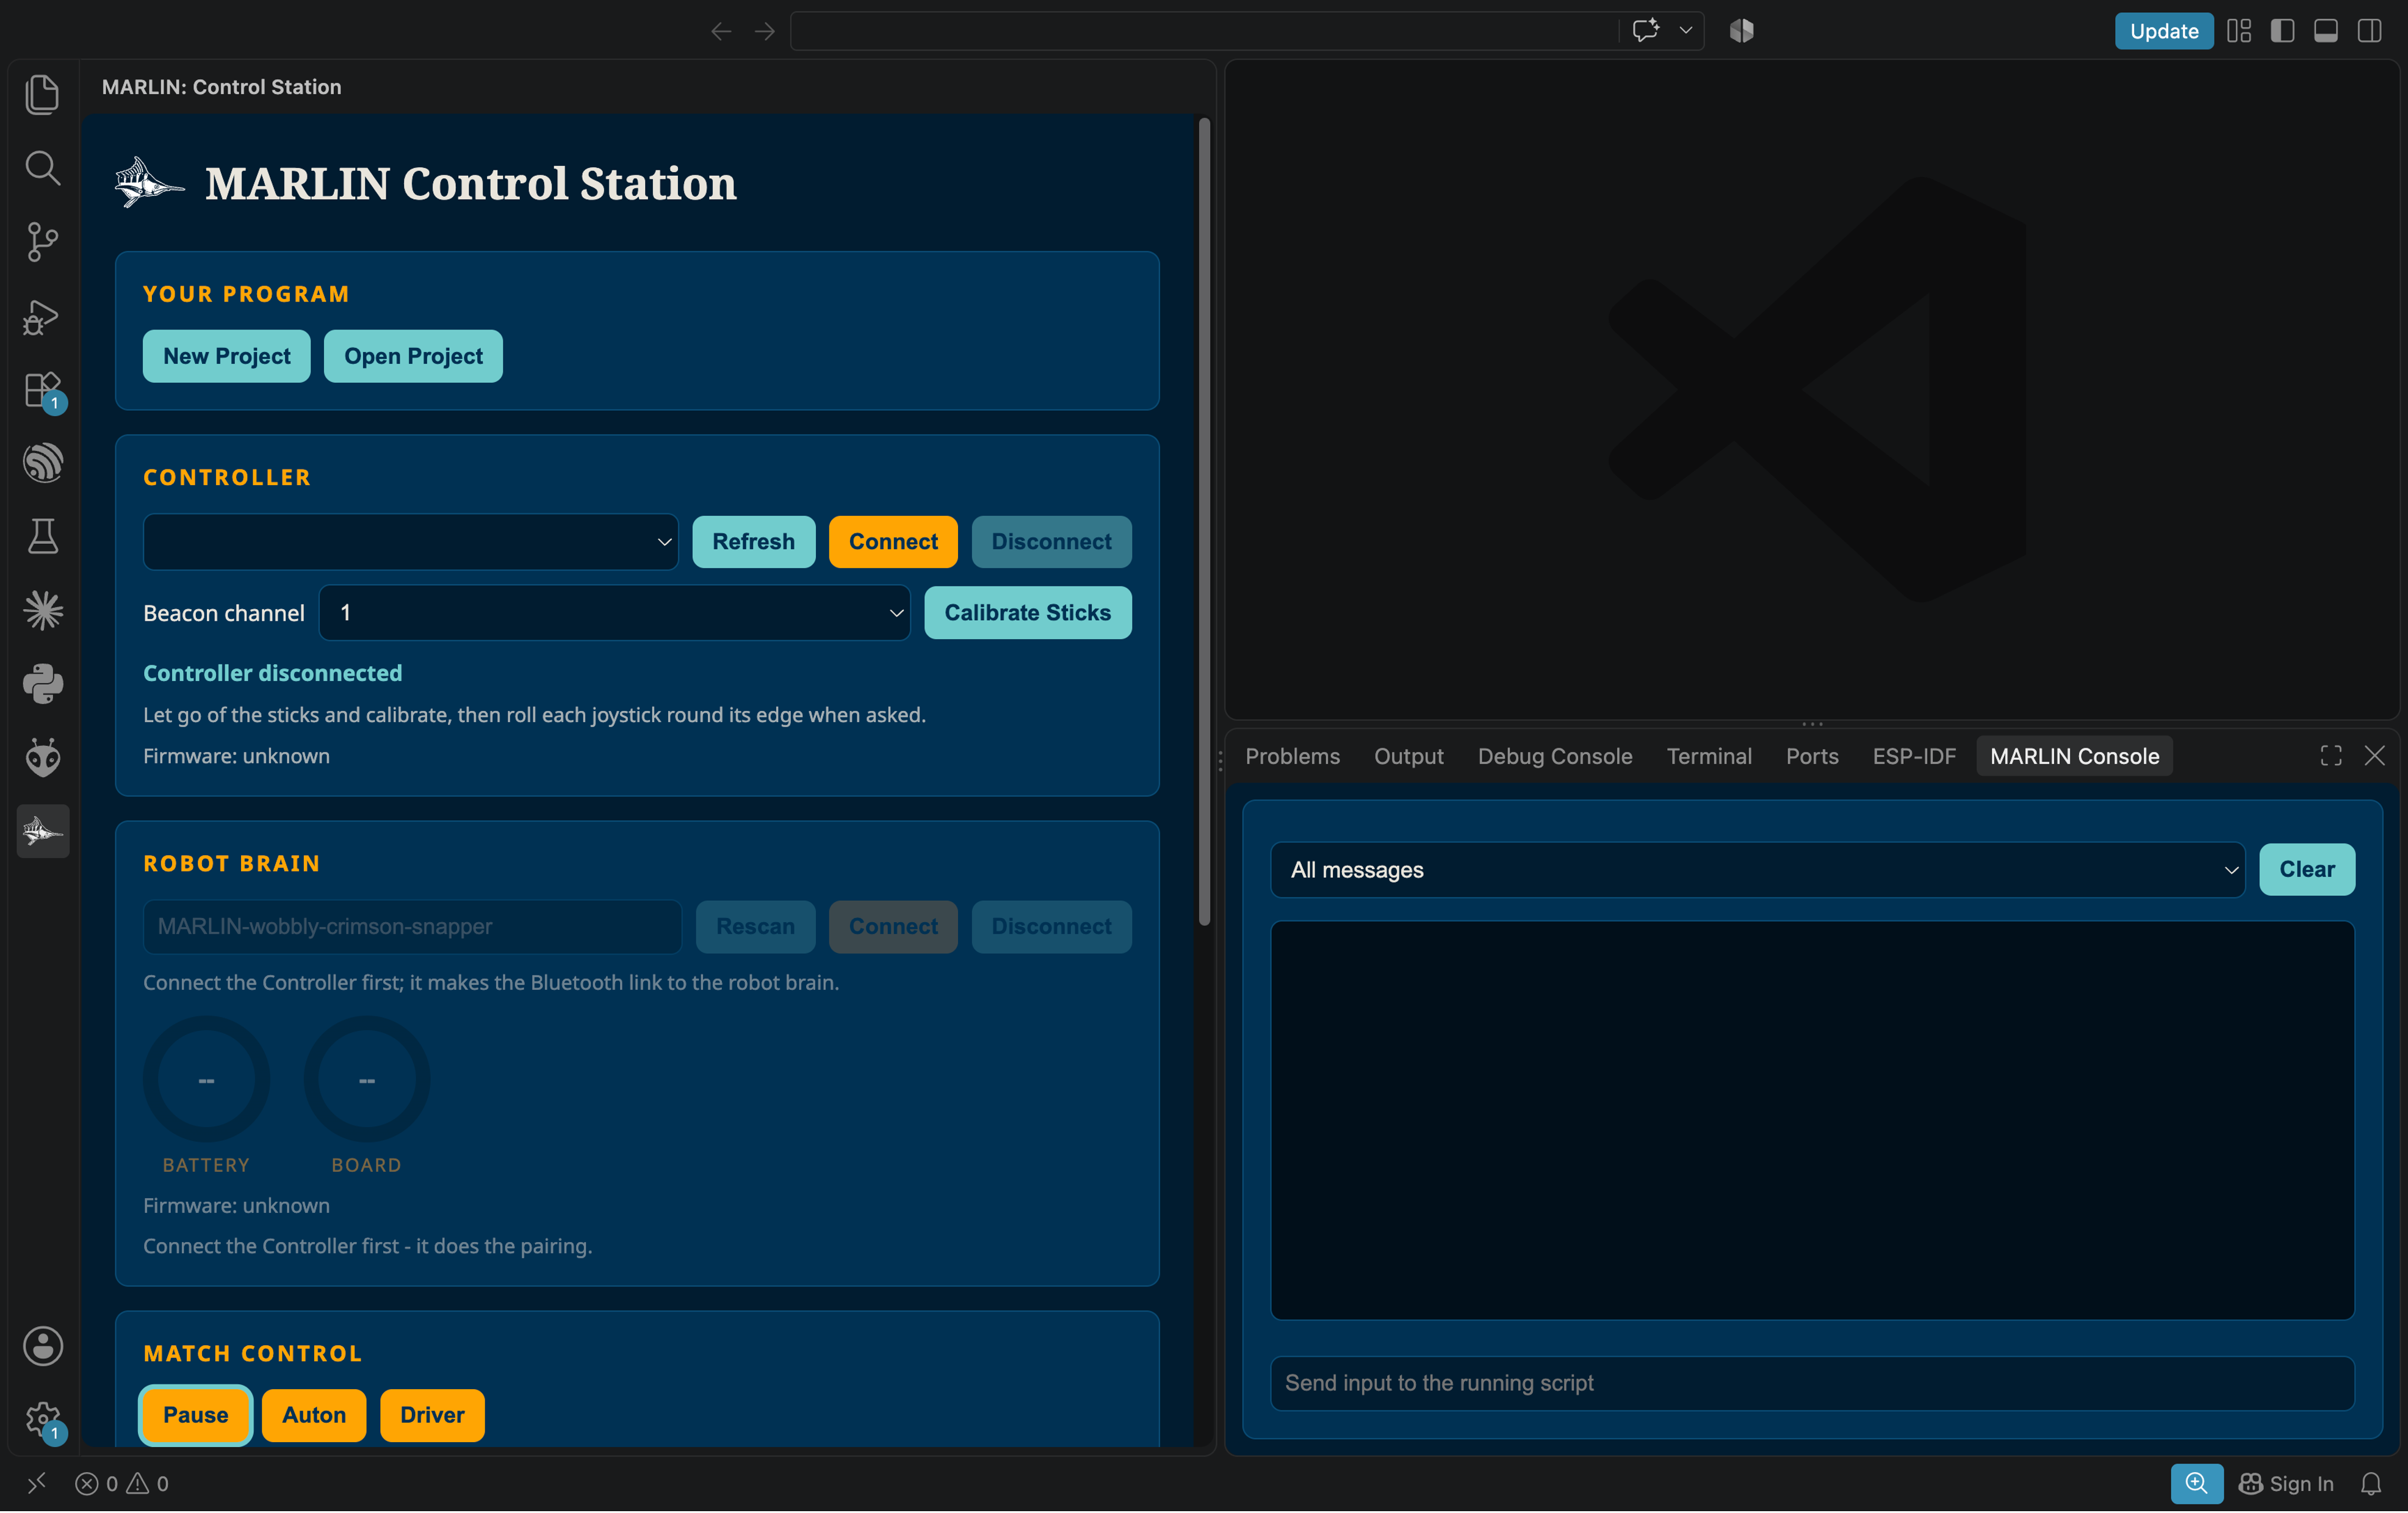Click the Open Project button
This screenshot has height=1513, width=2408.
pyautogui.click(x=413, y=356)
